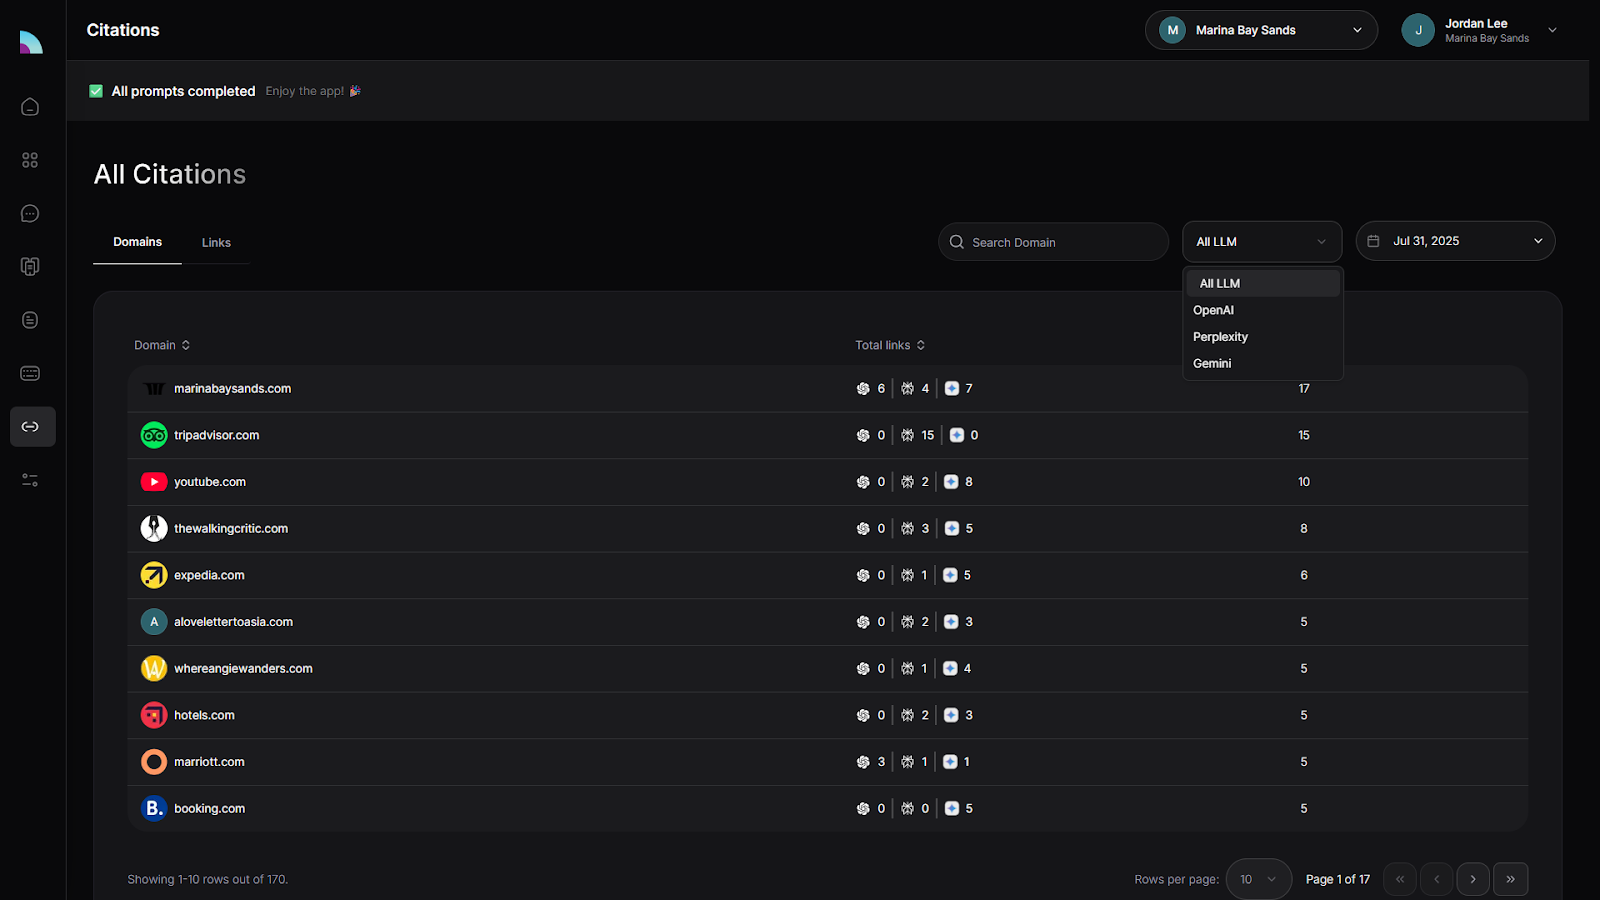1600x900 pixels.
Task: Switch to the Links tab
Action: coord(216,243)
